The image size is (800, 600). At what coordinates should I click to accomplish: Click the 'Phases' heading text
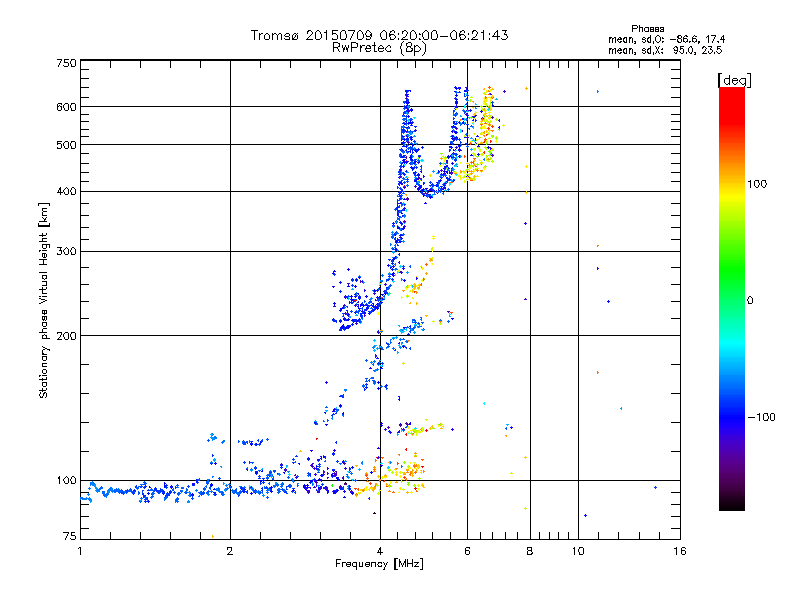coord(647,29)
